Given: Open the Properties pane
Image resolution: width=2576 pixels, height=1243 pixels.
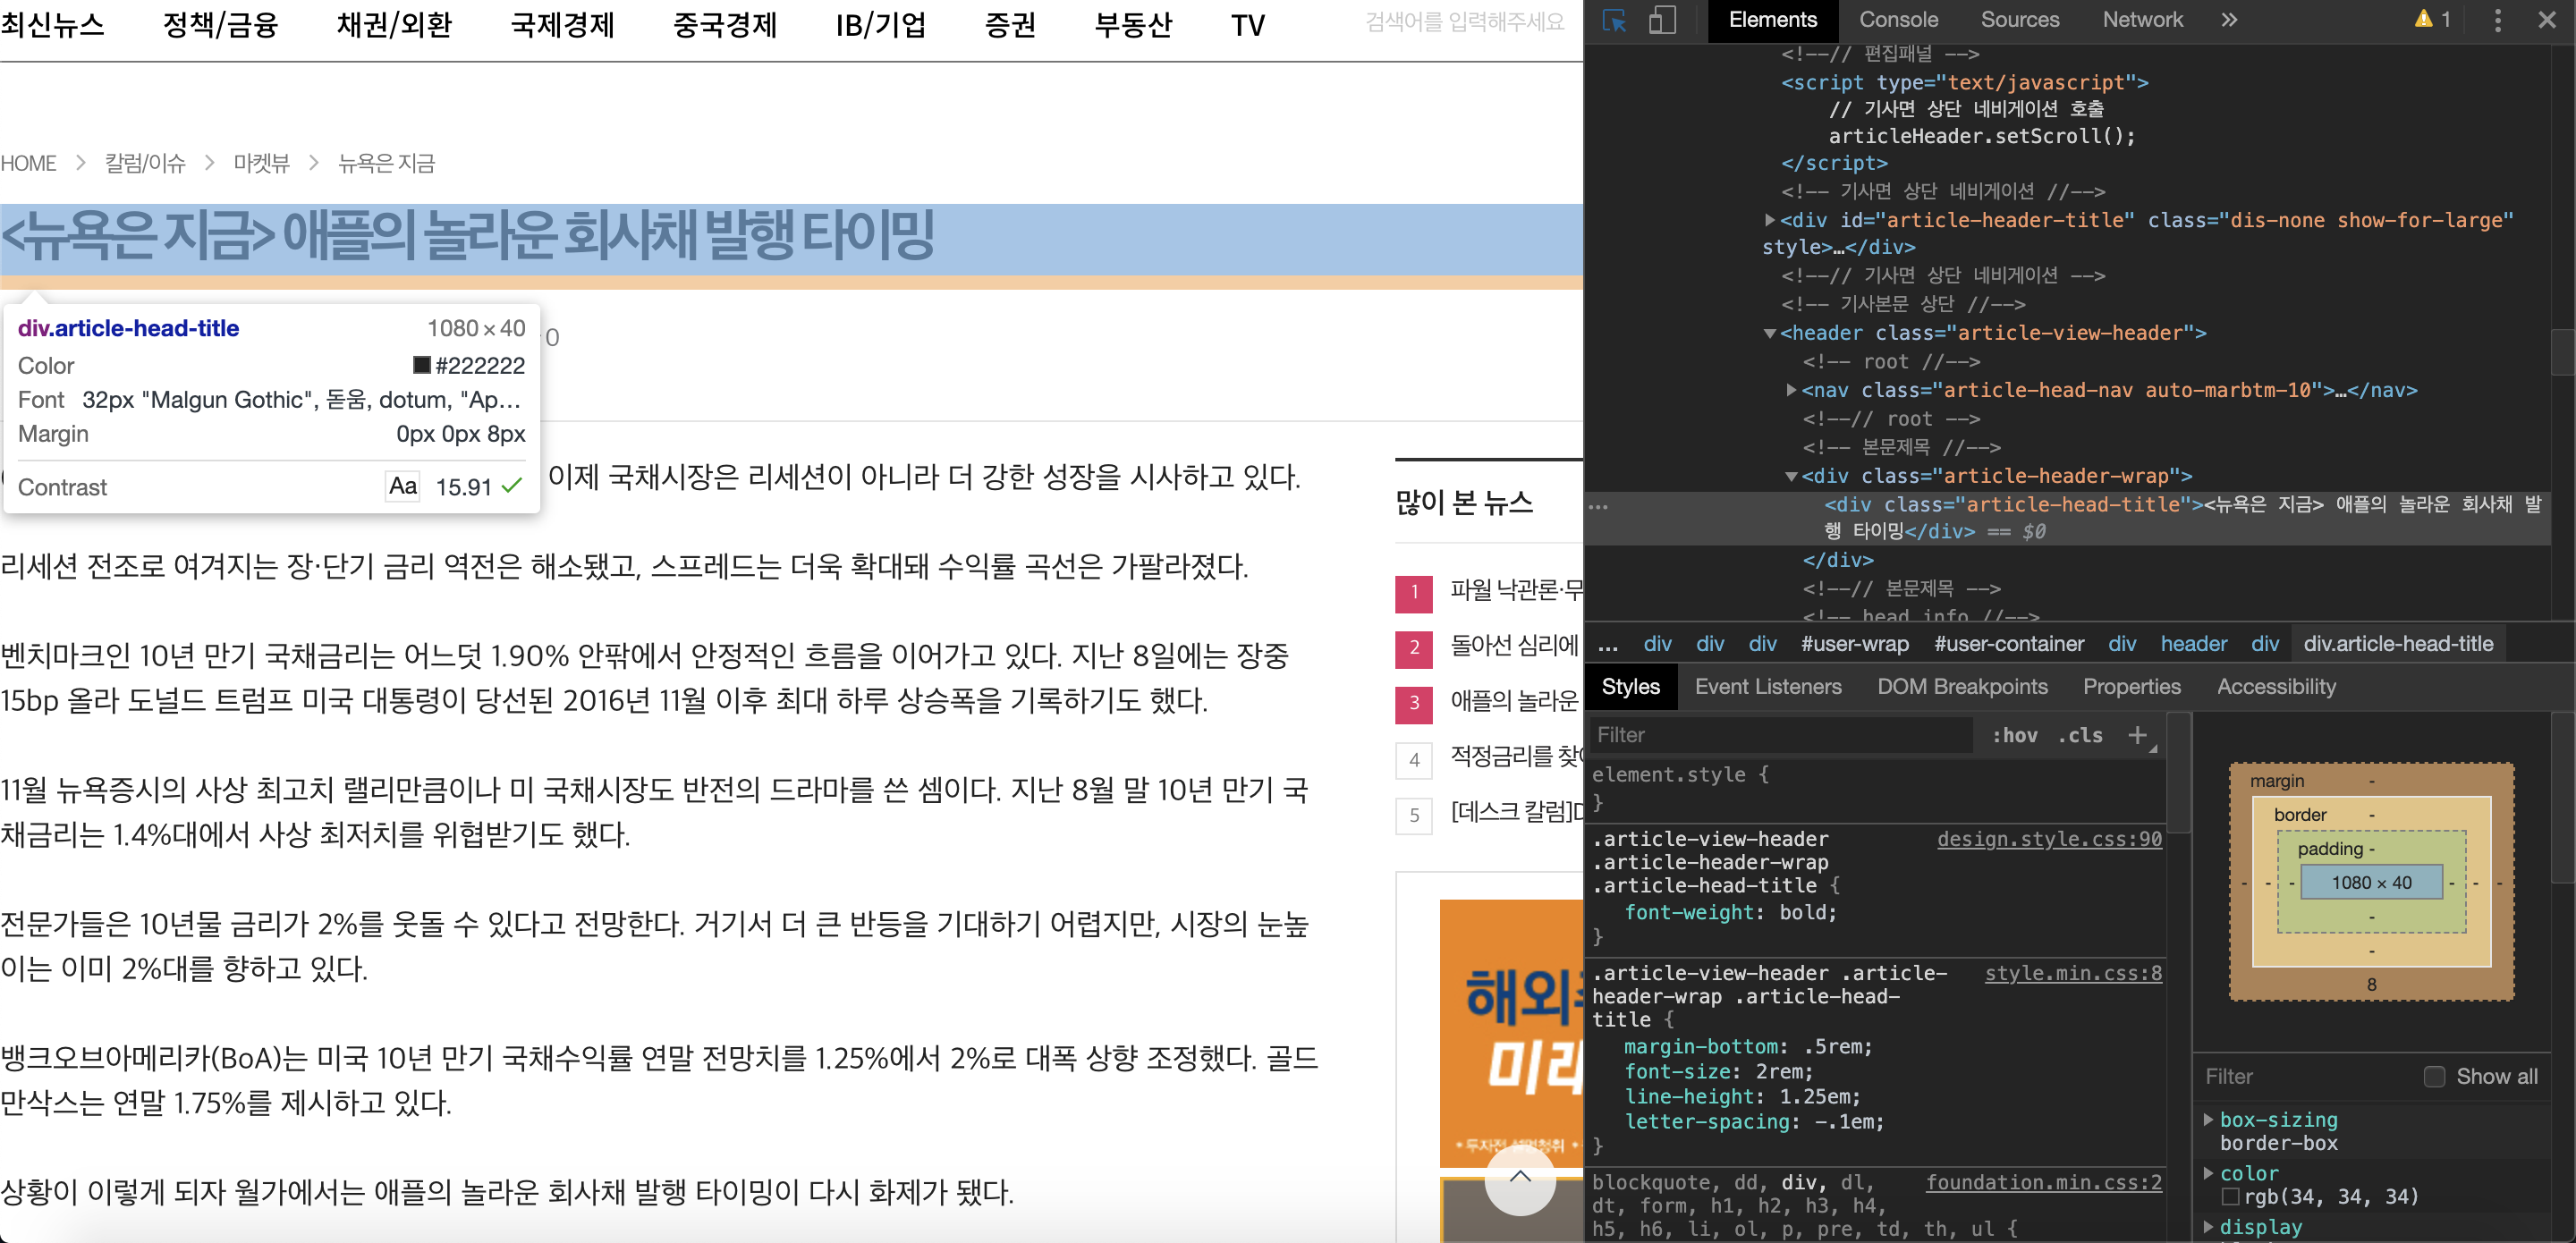Looking at the screenshot, I should [x=2131, y=687].
